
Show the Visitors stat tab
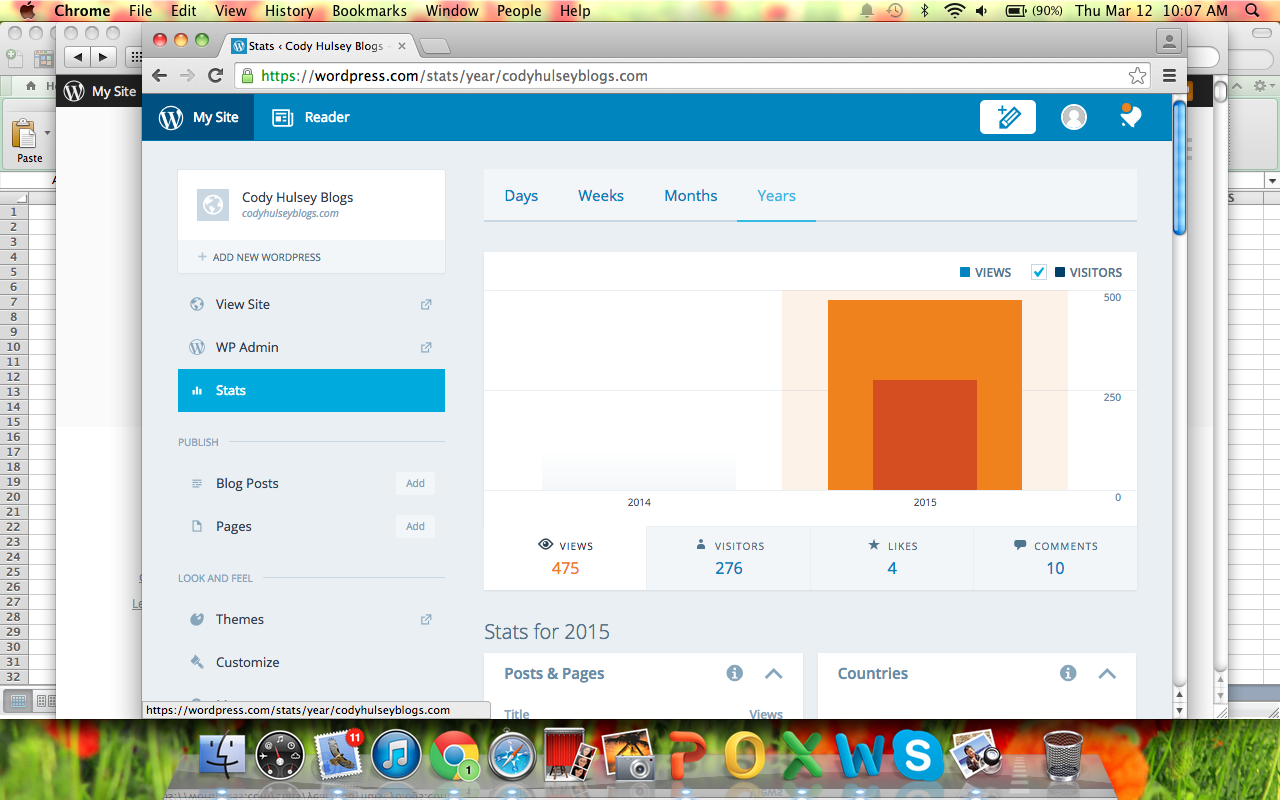tap(728, 558)
